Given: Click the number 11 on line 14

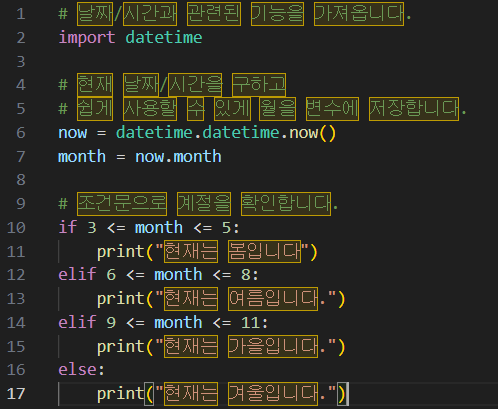Looking at the screenshot, I should (x=250, y=323).
